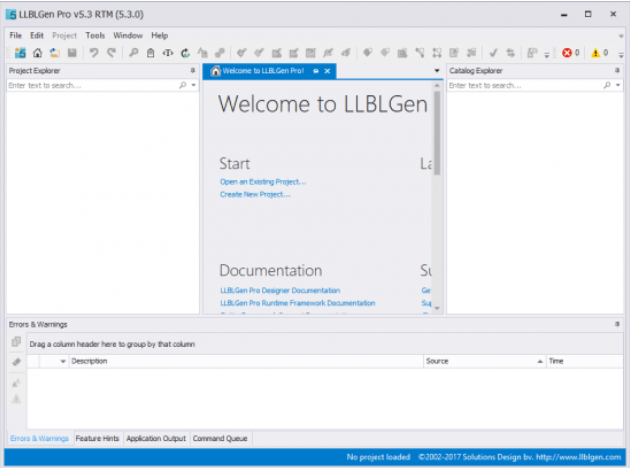Viewport: 630px width, 468px height.
Task: Click the No project loaded status text
Action: (378, 457)
